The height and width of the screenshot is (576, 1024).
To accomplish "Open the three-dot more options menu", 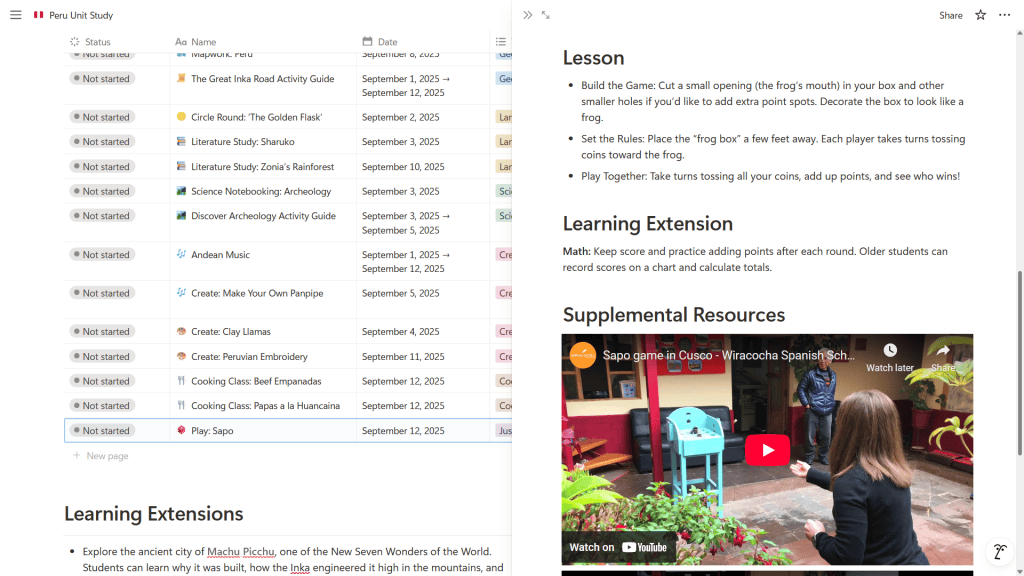I will [1004, 15].
